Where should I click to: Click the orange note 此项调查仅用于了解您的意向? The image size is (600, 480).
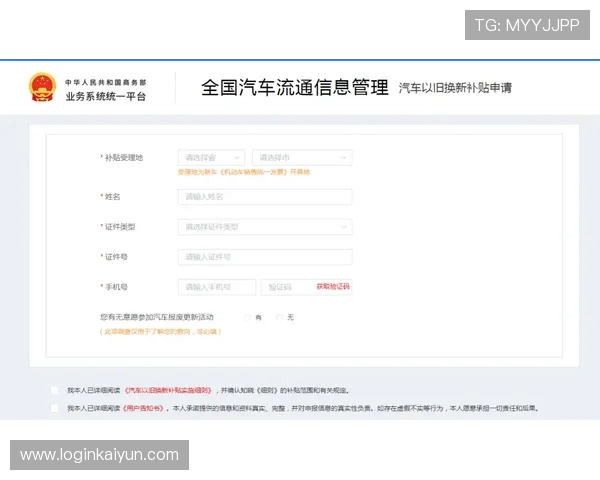coord(160,332)
